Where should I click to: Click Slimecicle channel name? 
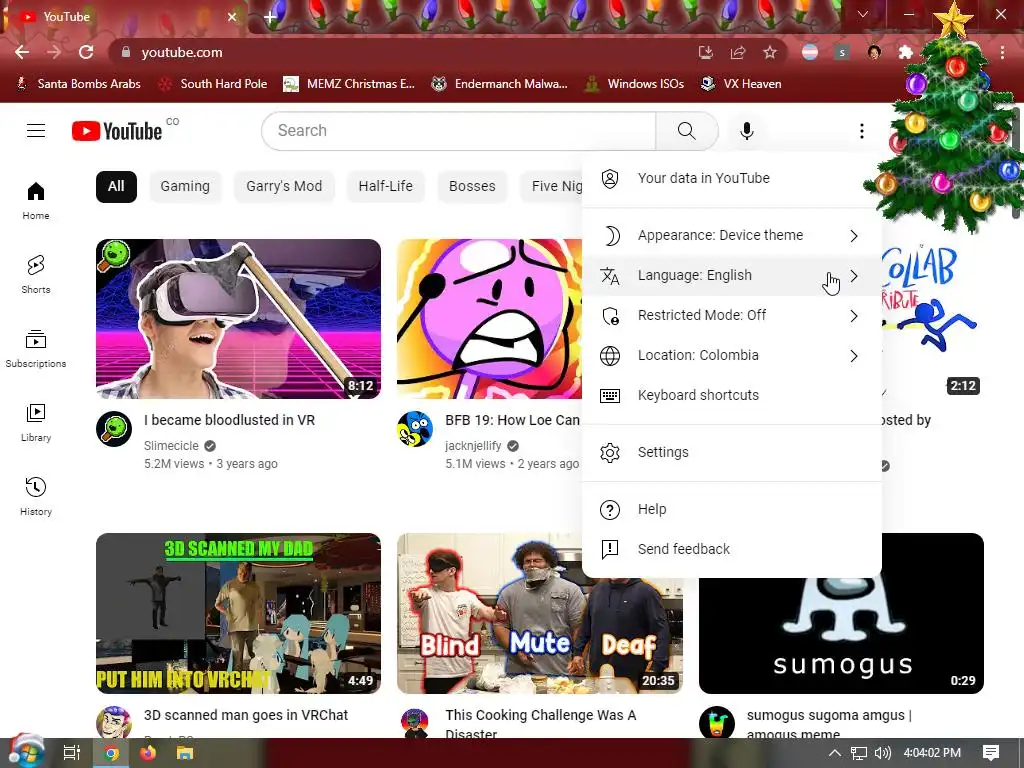(x=171, y=445)
